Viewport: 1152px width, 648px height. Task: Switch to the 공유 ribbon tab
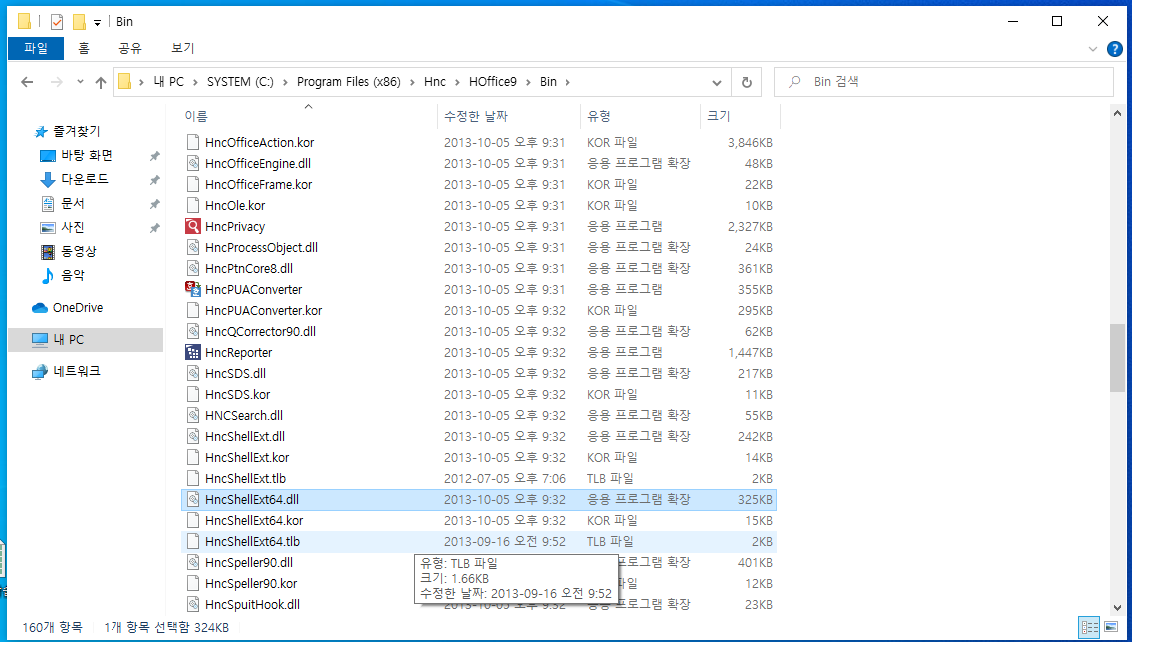(x=130, y=48)
